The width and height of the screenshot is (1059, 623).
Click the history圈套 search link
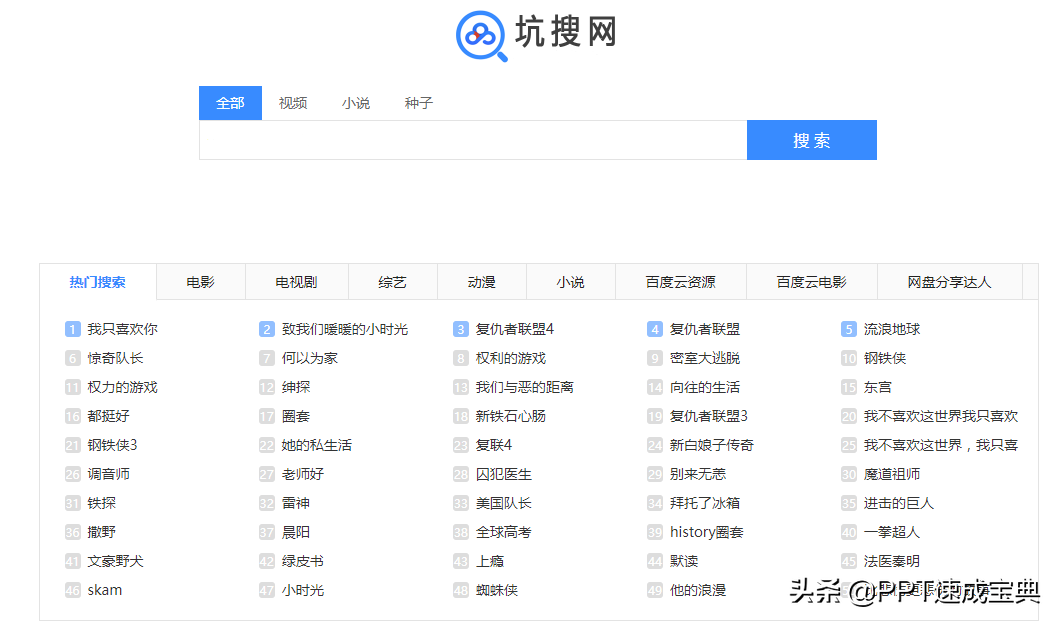tap(706, 532)
